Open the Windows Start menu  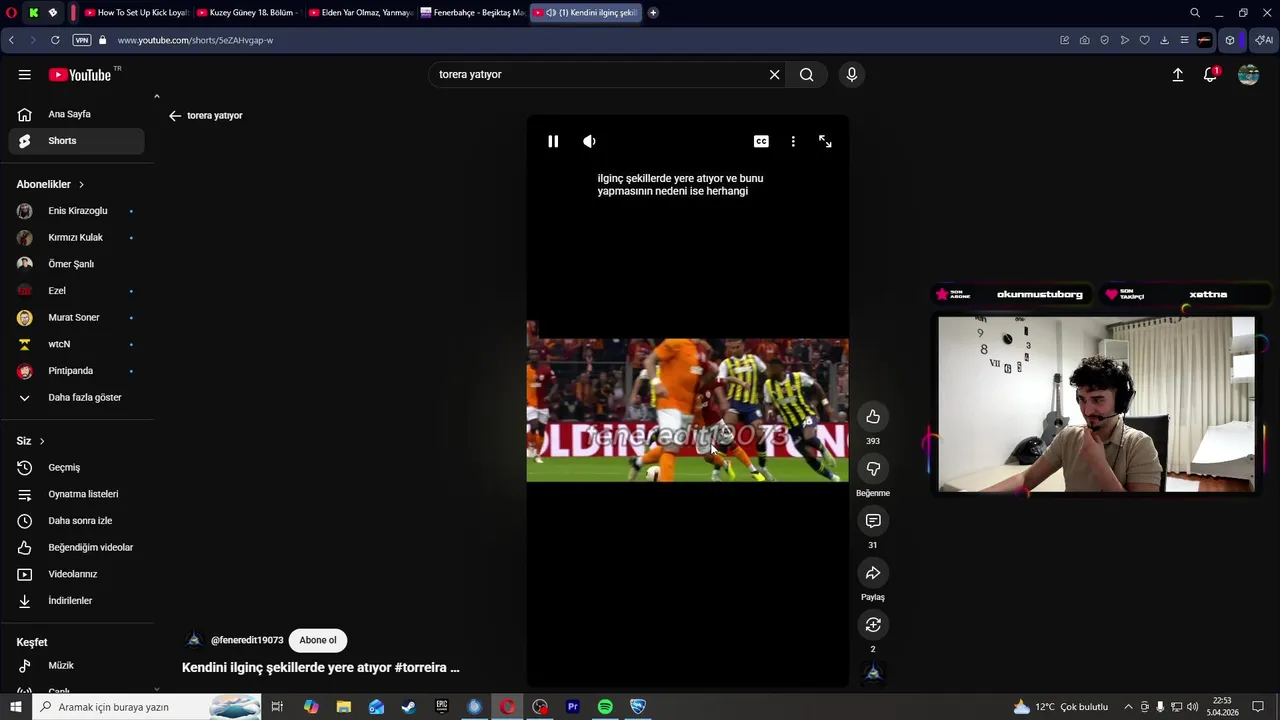click(x=15, y=707)
